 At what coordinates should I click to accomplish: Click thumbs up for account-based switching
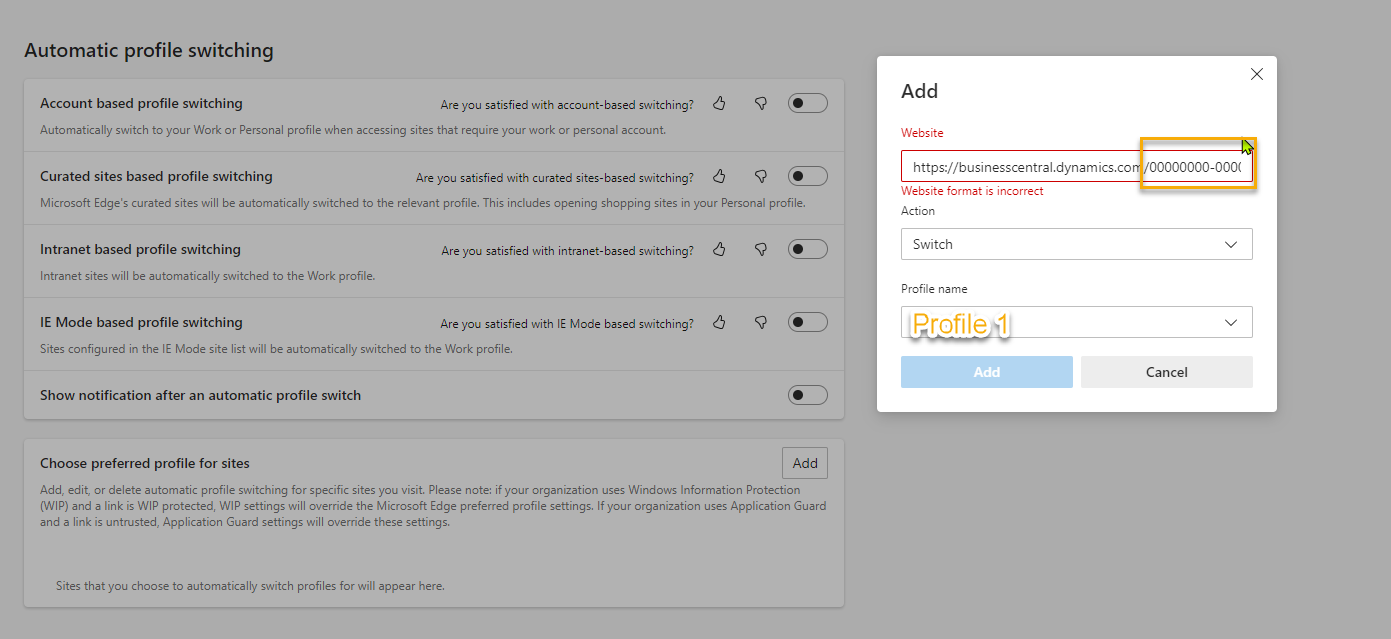point(719,102)
